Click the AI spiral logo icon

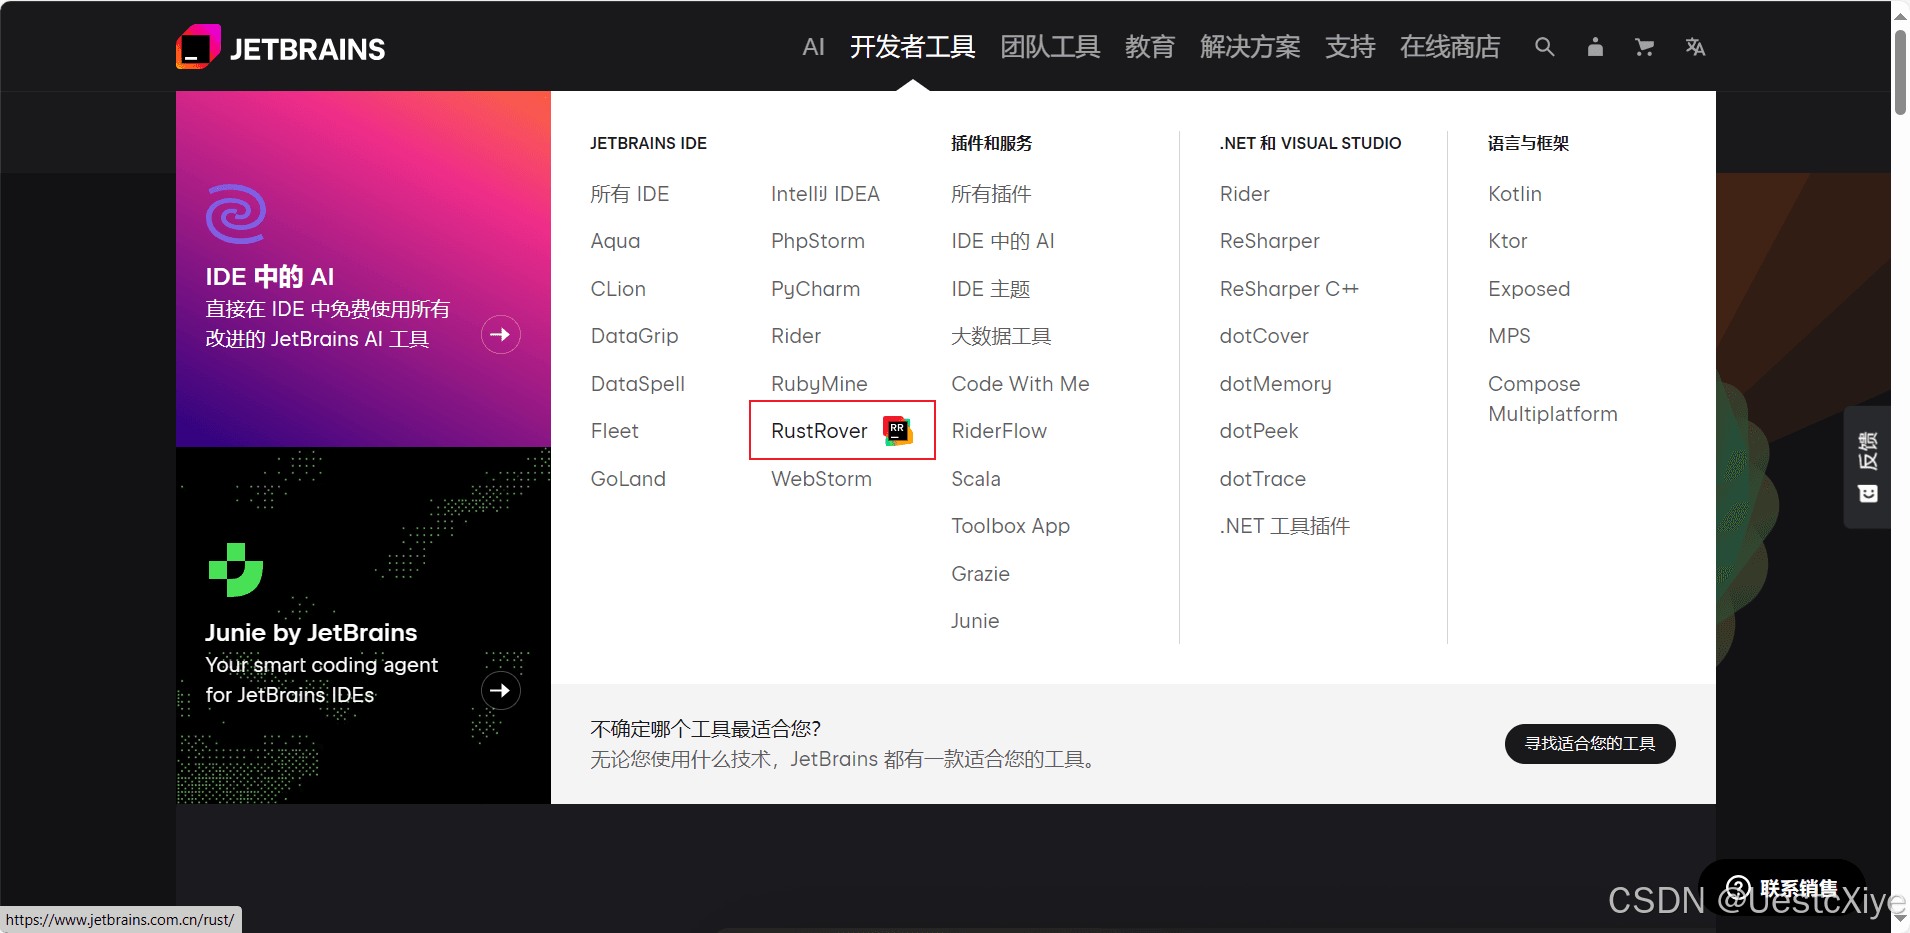(236, 213)
